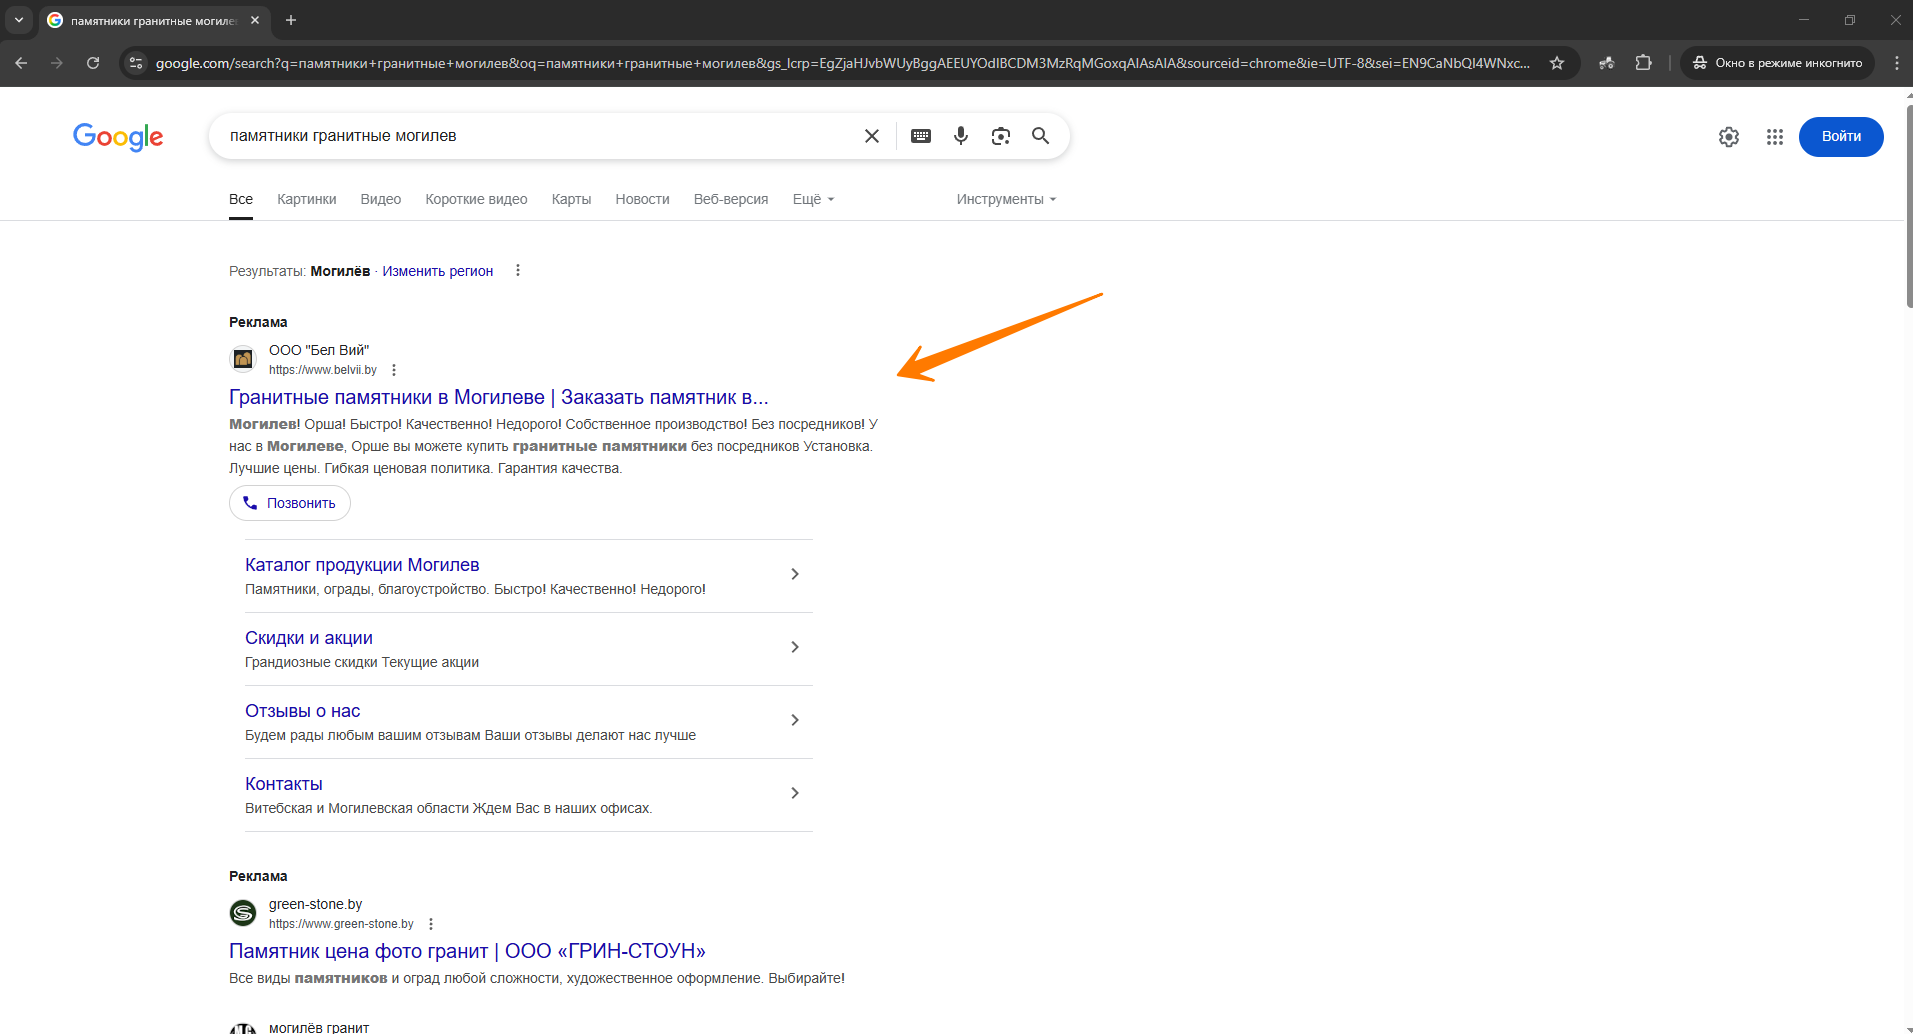1913x1034 pixels.
Task: Click the green-stone.by site favicon
Action: pos(243,913)
